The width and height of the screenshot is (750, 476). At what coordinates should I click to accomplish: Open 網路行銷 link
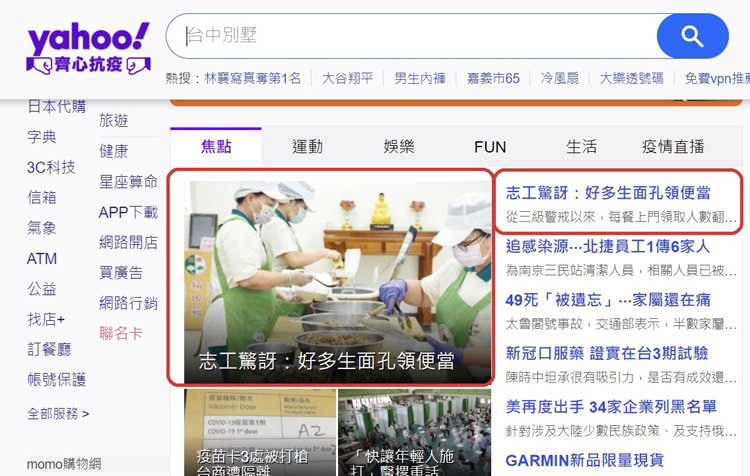tap(128, 303)
